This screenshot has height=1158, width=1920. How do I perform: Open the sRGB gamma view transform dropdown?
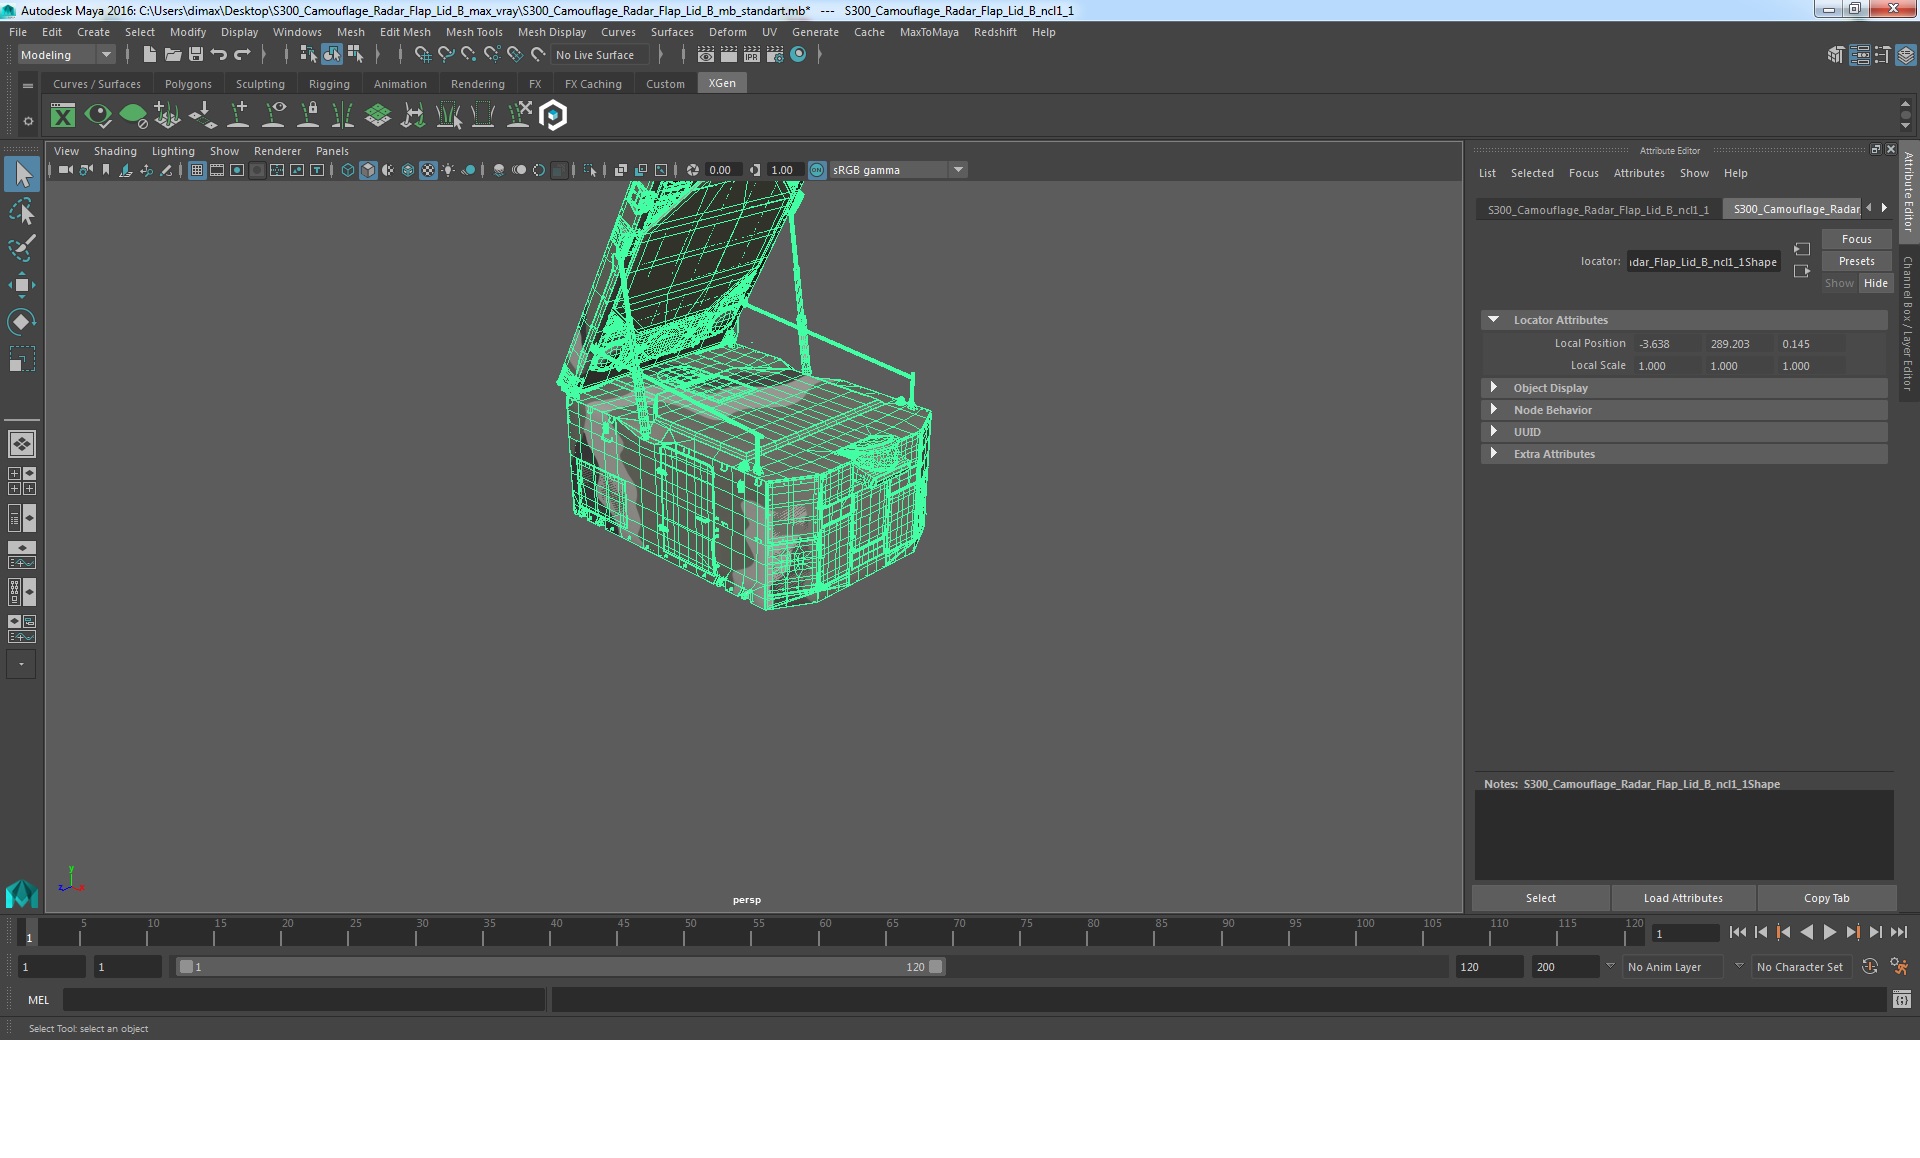[898, 170]
